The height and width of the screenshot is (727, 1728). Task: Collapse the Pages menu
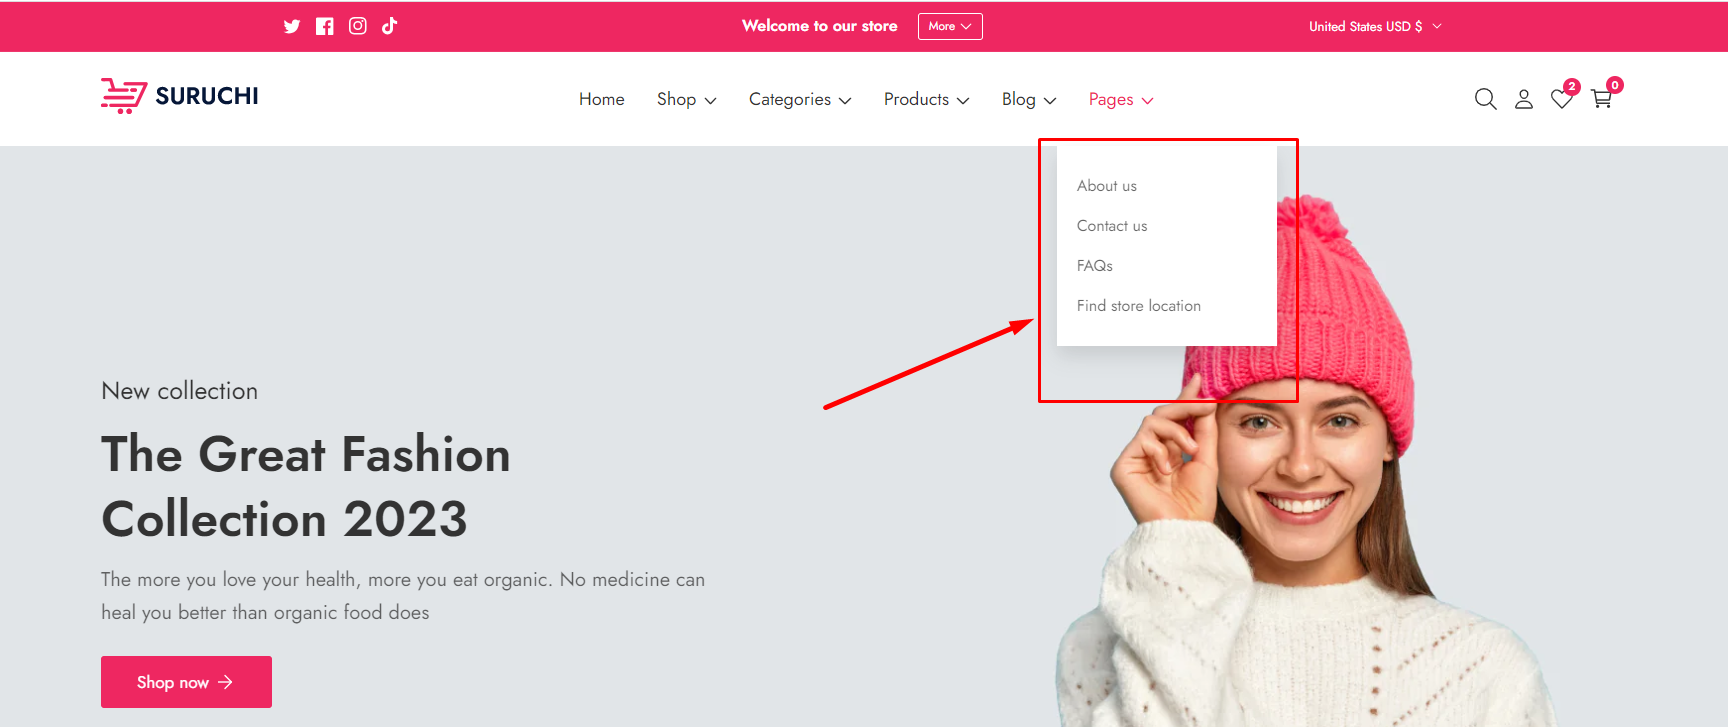[1121, 99]
